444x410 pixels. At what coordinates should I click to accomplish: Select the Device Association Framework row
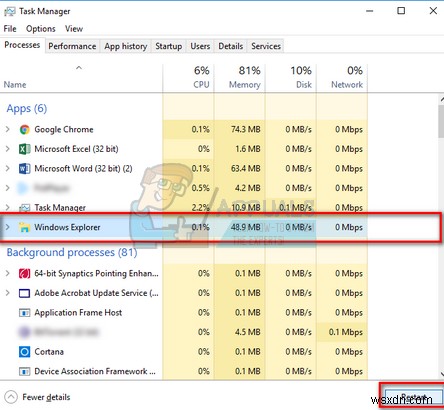[184, 371]
